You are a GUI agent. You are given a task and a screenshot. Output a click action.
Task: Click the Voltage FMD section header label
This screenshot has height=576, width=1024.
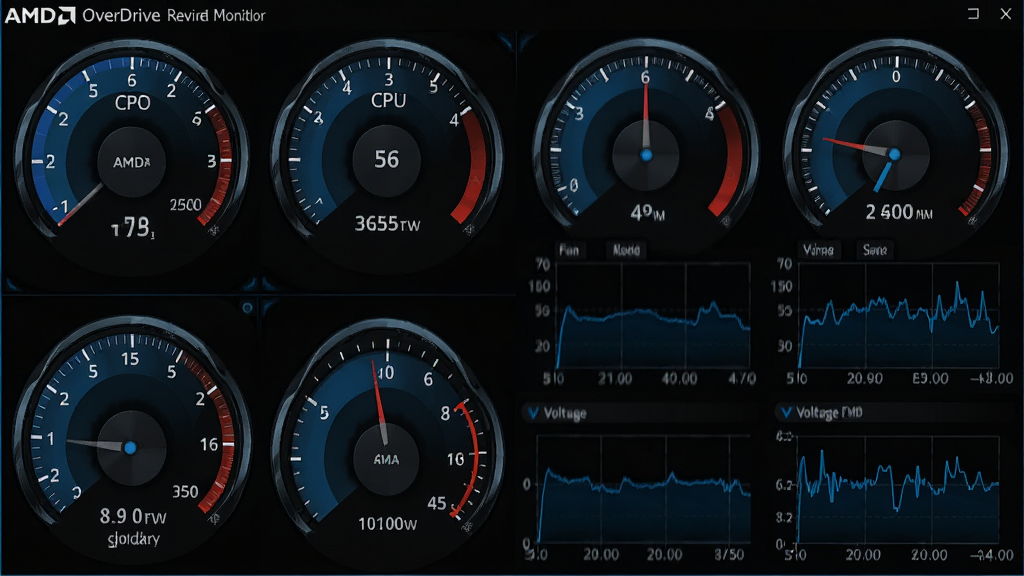coord(829,413)
